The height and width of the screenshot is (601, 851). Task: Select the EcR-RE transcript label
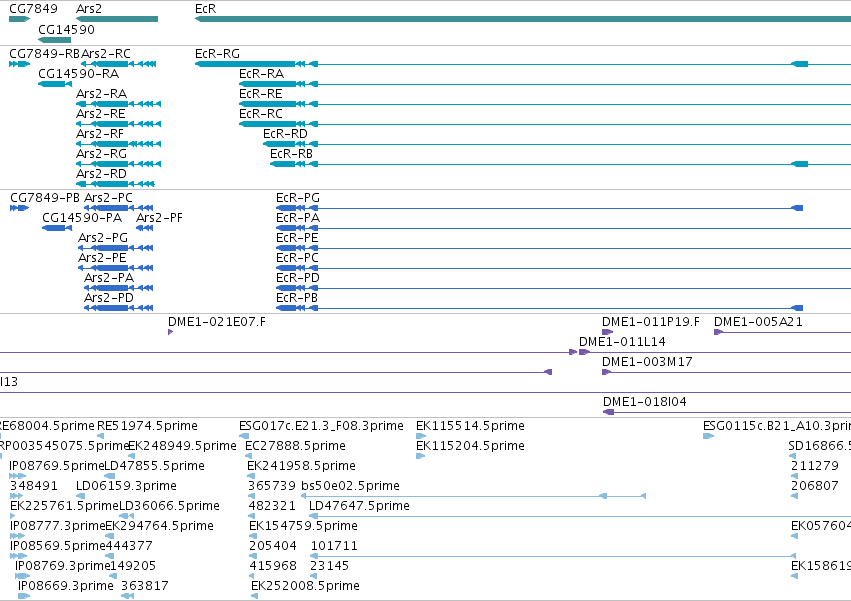coord(261,94)
